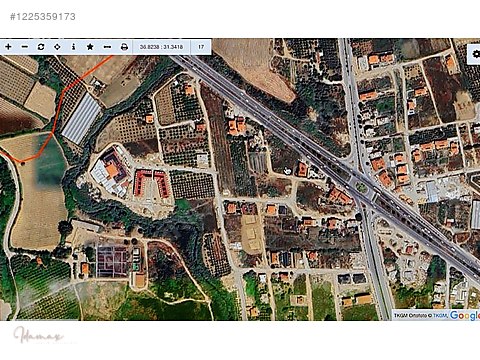Viewport: 480px width, 360px height.
Task: Activate the locate crosshair icon
Action: tap(57, 47)
